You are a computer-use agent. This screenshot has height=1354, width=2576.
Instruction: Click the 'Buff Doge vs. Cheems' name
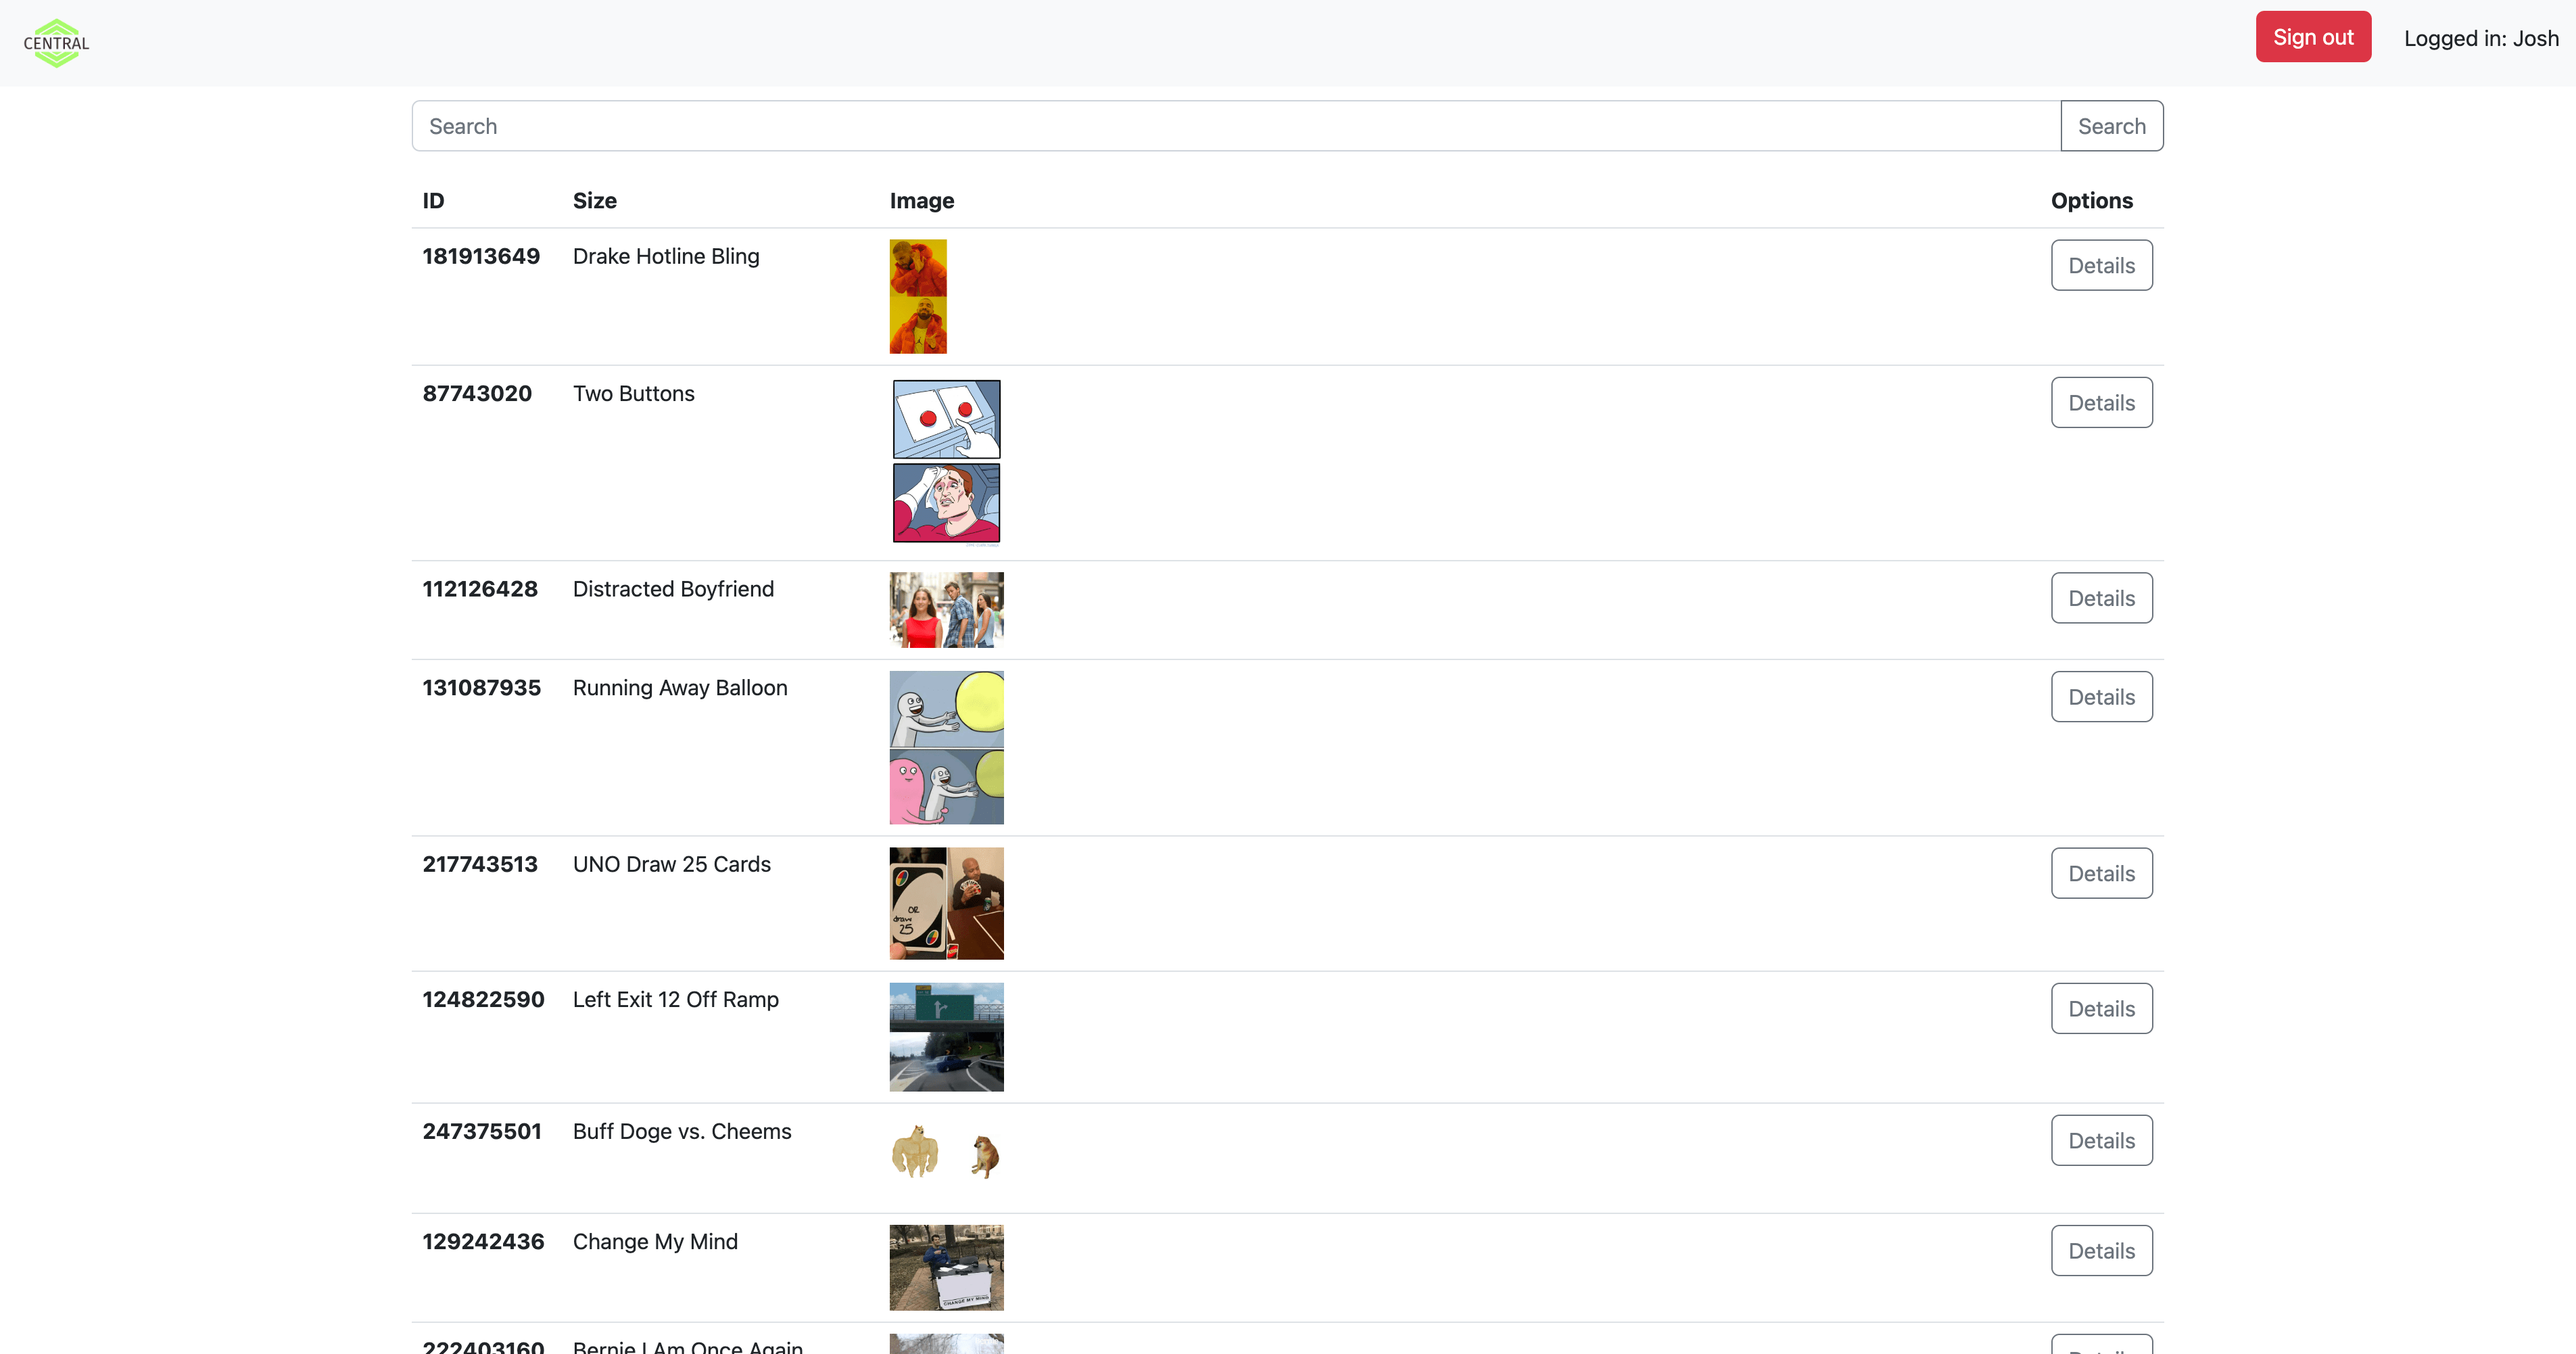tap(682, 1131)
